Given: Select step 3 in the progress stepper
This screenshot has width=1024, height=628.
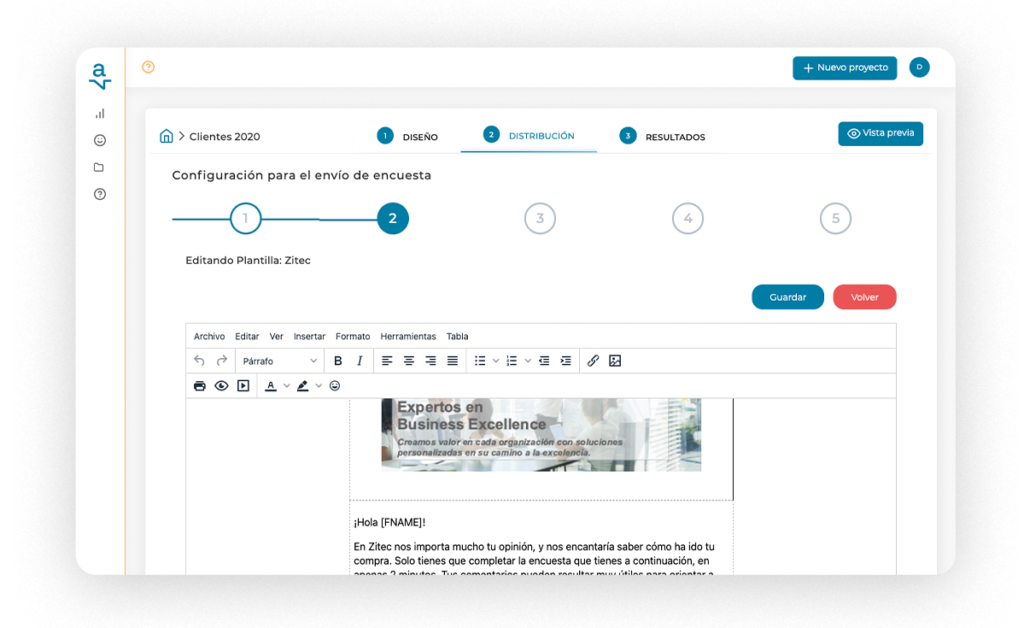Looking at the screenshot, I should coord(540,218).
